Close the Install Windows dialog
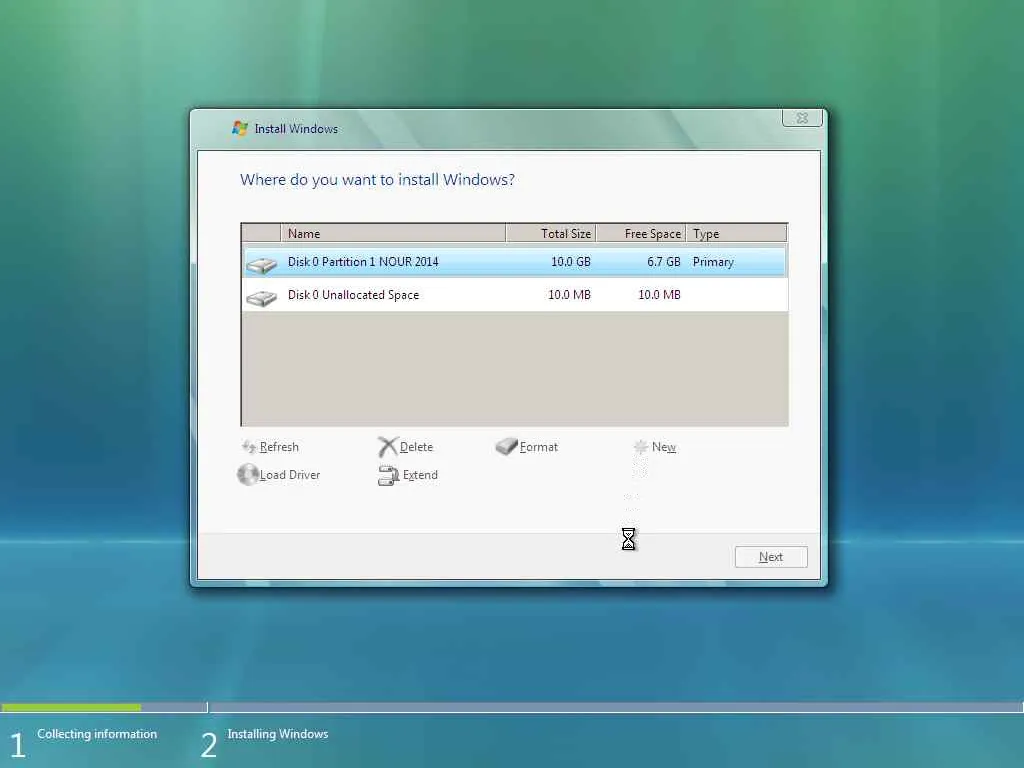Screen dimensions: 1024x768 [802, 118]
